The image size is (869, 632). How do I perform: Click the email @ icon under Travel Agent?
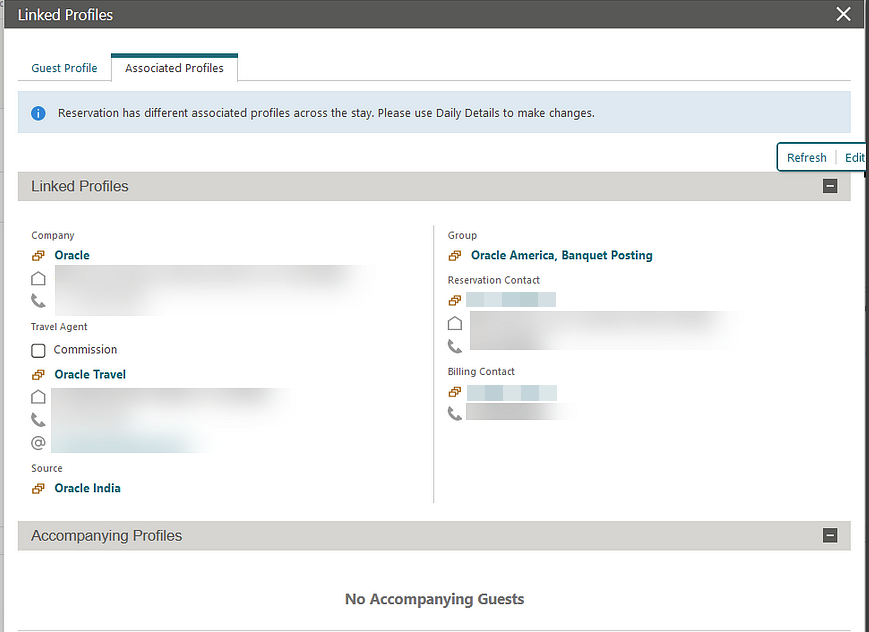click(x=38, y=442)
